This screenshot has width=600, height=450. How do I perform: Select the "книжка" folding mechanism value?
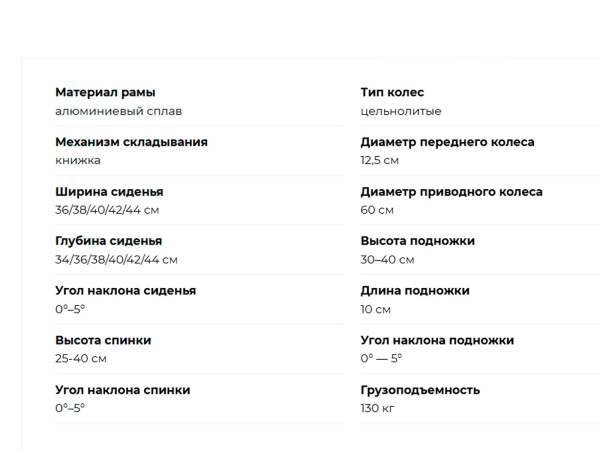pos(78,160)
